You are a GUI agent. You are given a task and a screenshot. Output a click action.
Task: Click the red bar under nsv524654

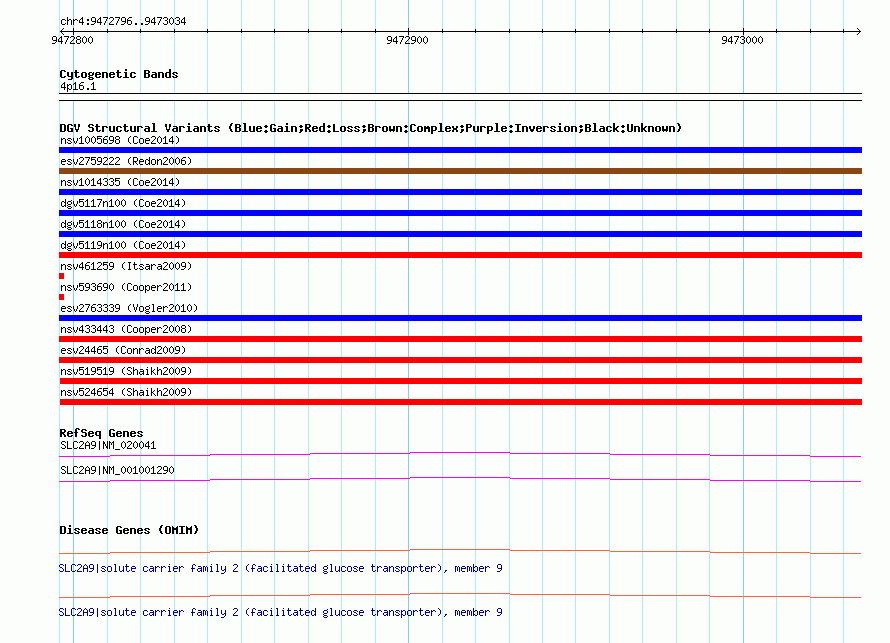[x=460, y=402]
